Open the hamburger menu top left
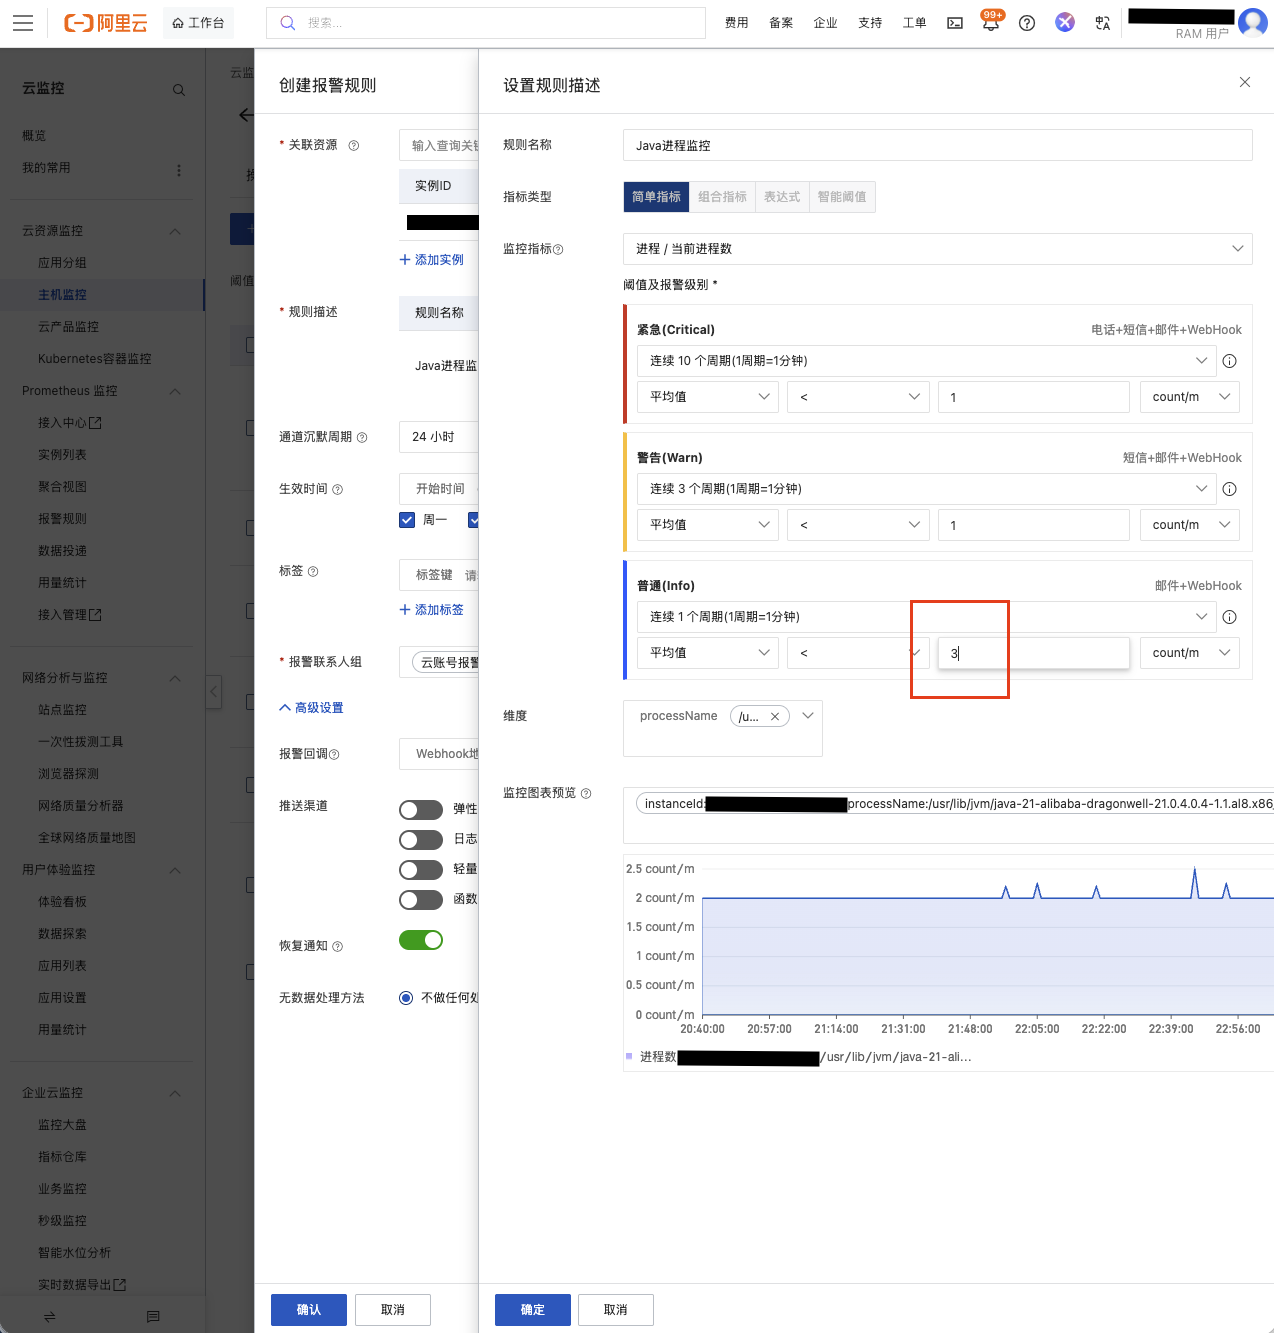This screenshot has height=1333, width=1274. click(x=23, y=22)
